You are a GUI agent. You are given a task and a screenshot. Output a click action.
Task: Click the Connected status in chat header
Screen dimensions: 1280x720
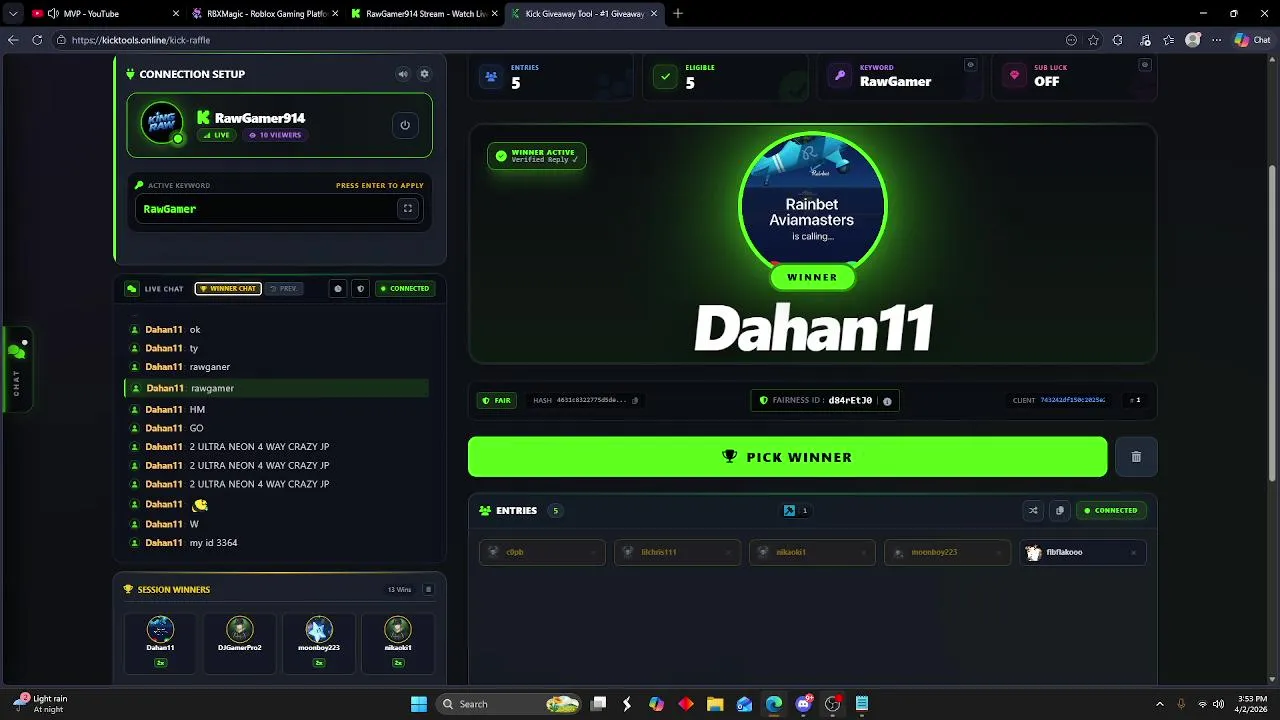pos(404,289)
